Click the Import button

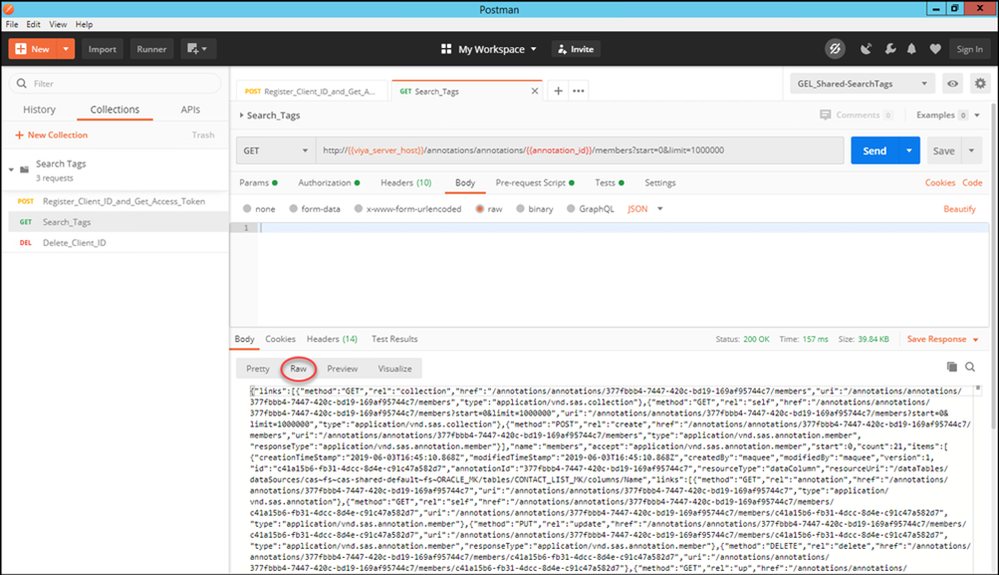102,49
